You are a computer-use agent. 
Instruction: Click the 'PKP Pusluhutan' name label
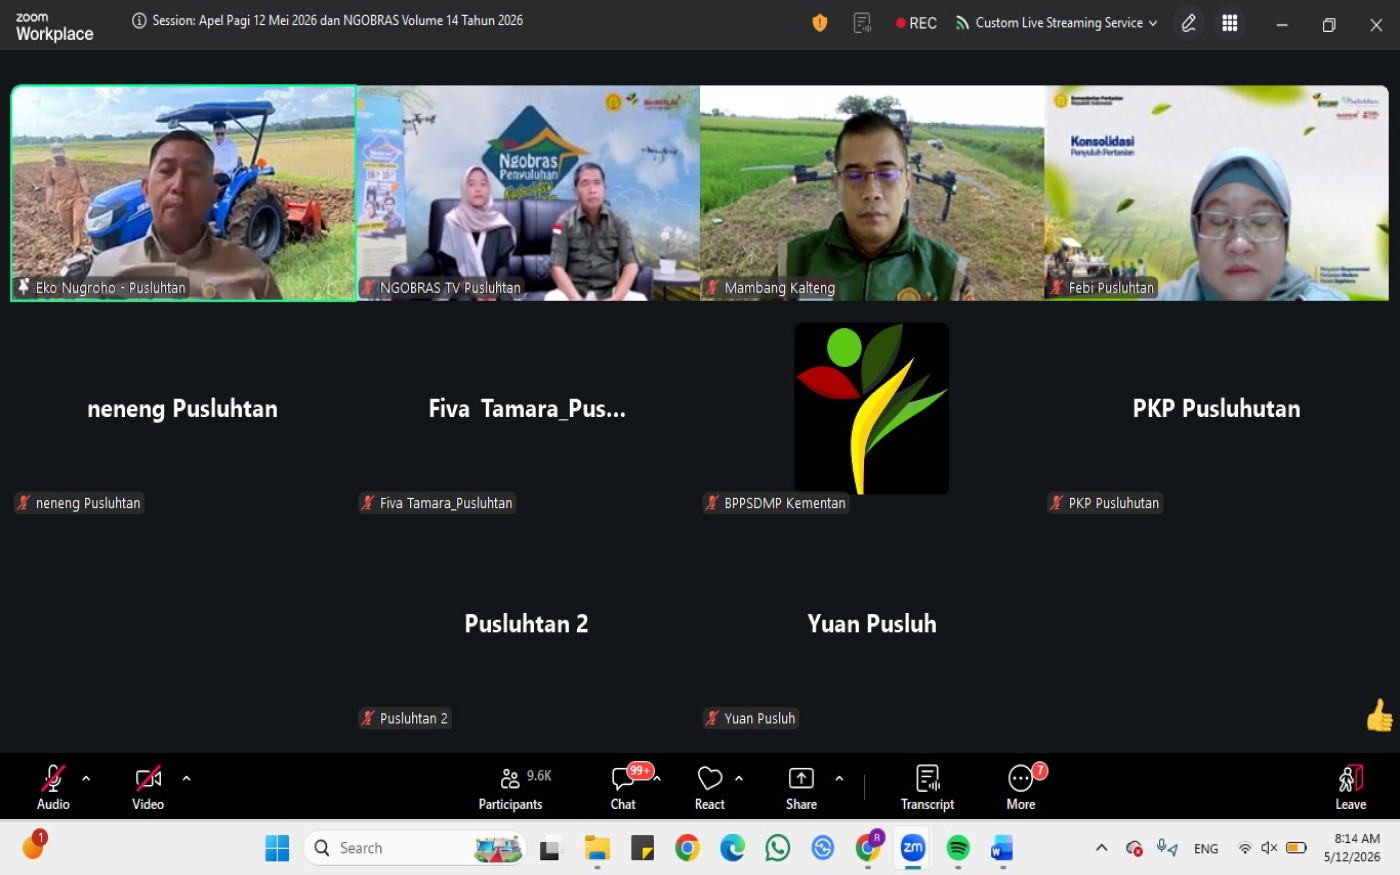pyautogui.click(x=1114, y=503)
